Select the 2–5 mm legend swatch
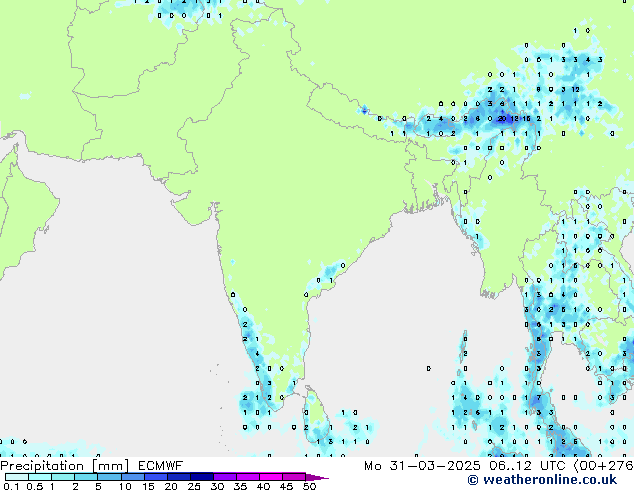 pyautogui.click(x=86, y=477)
